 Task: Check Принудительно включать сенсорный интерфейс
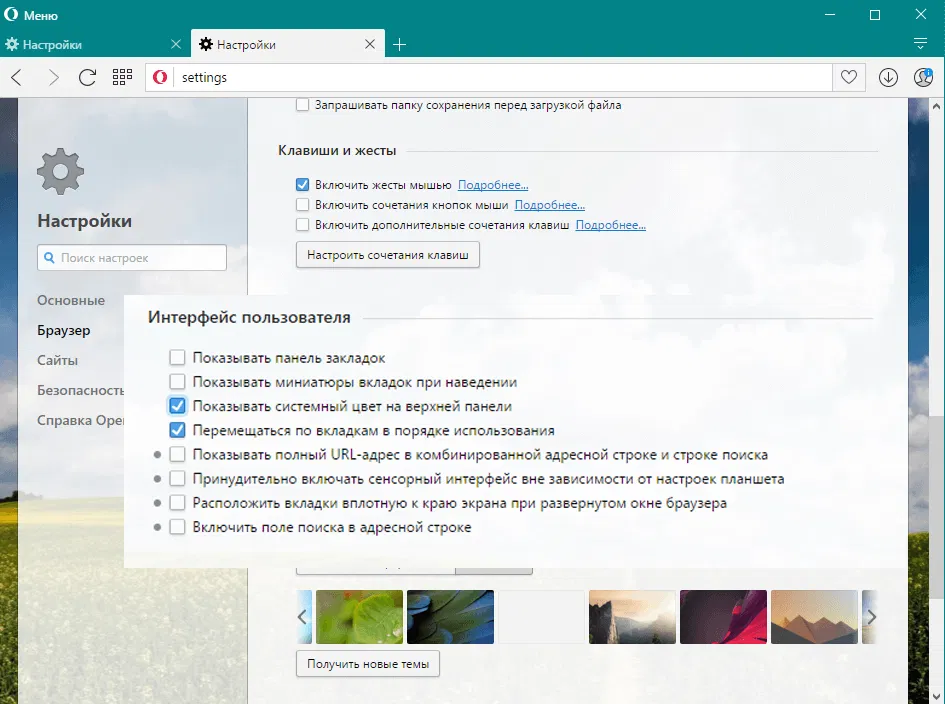click(x=177, y=479)
